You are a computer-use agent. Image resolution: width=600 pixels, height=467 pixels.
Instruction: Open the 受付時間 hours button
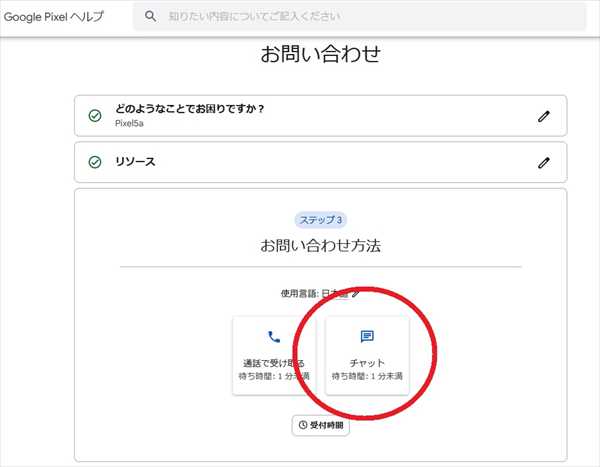pyautogui.click(x=321, y=425)
